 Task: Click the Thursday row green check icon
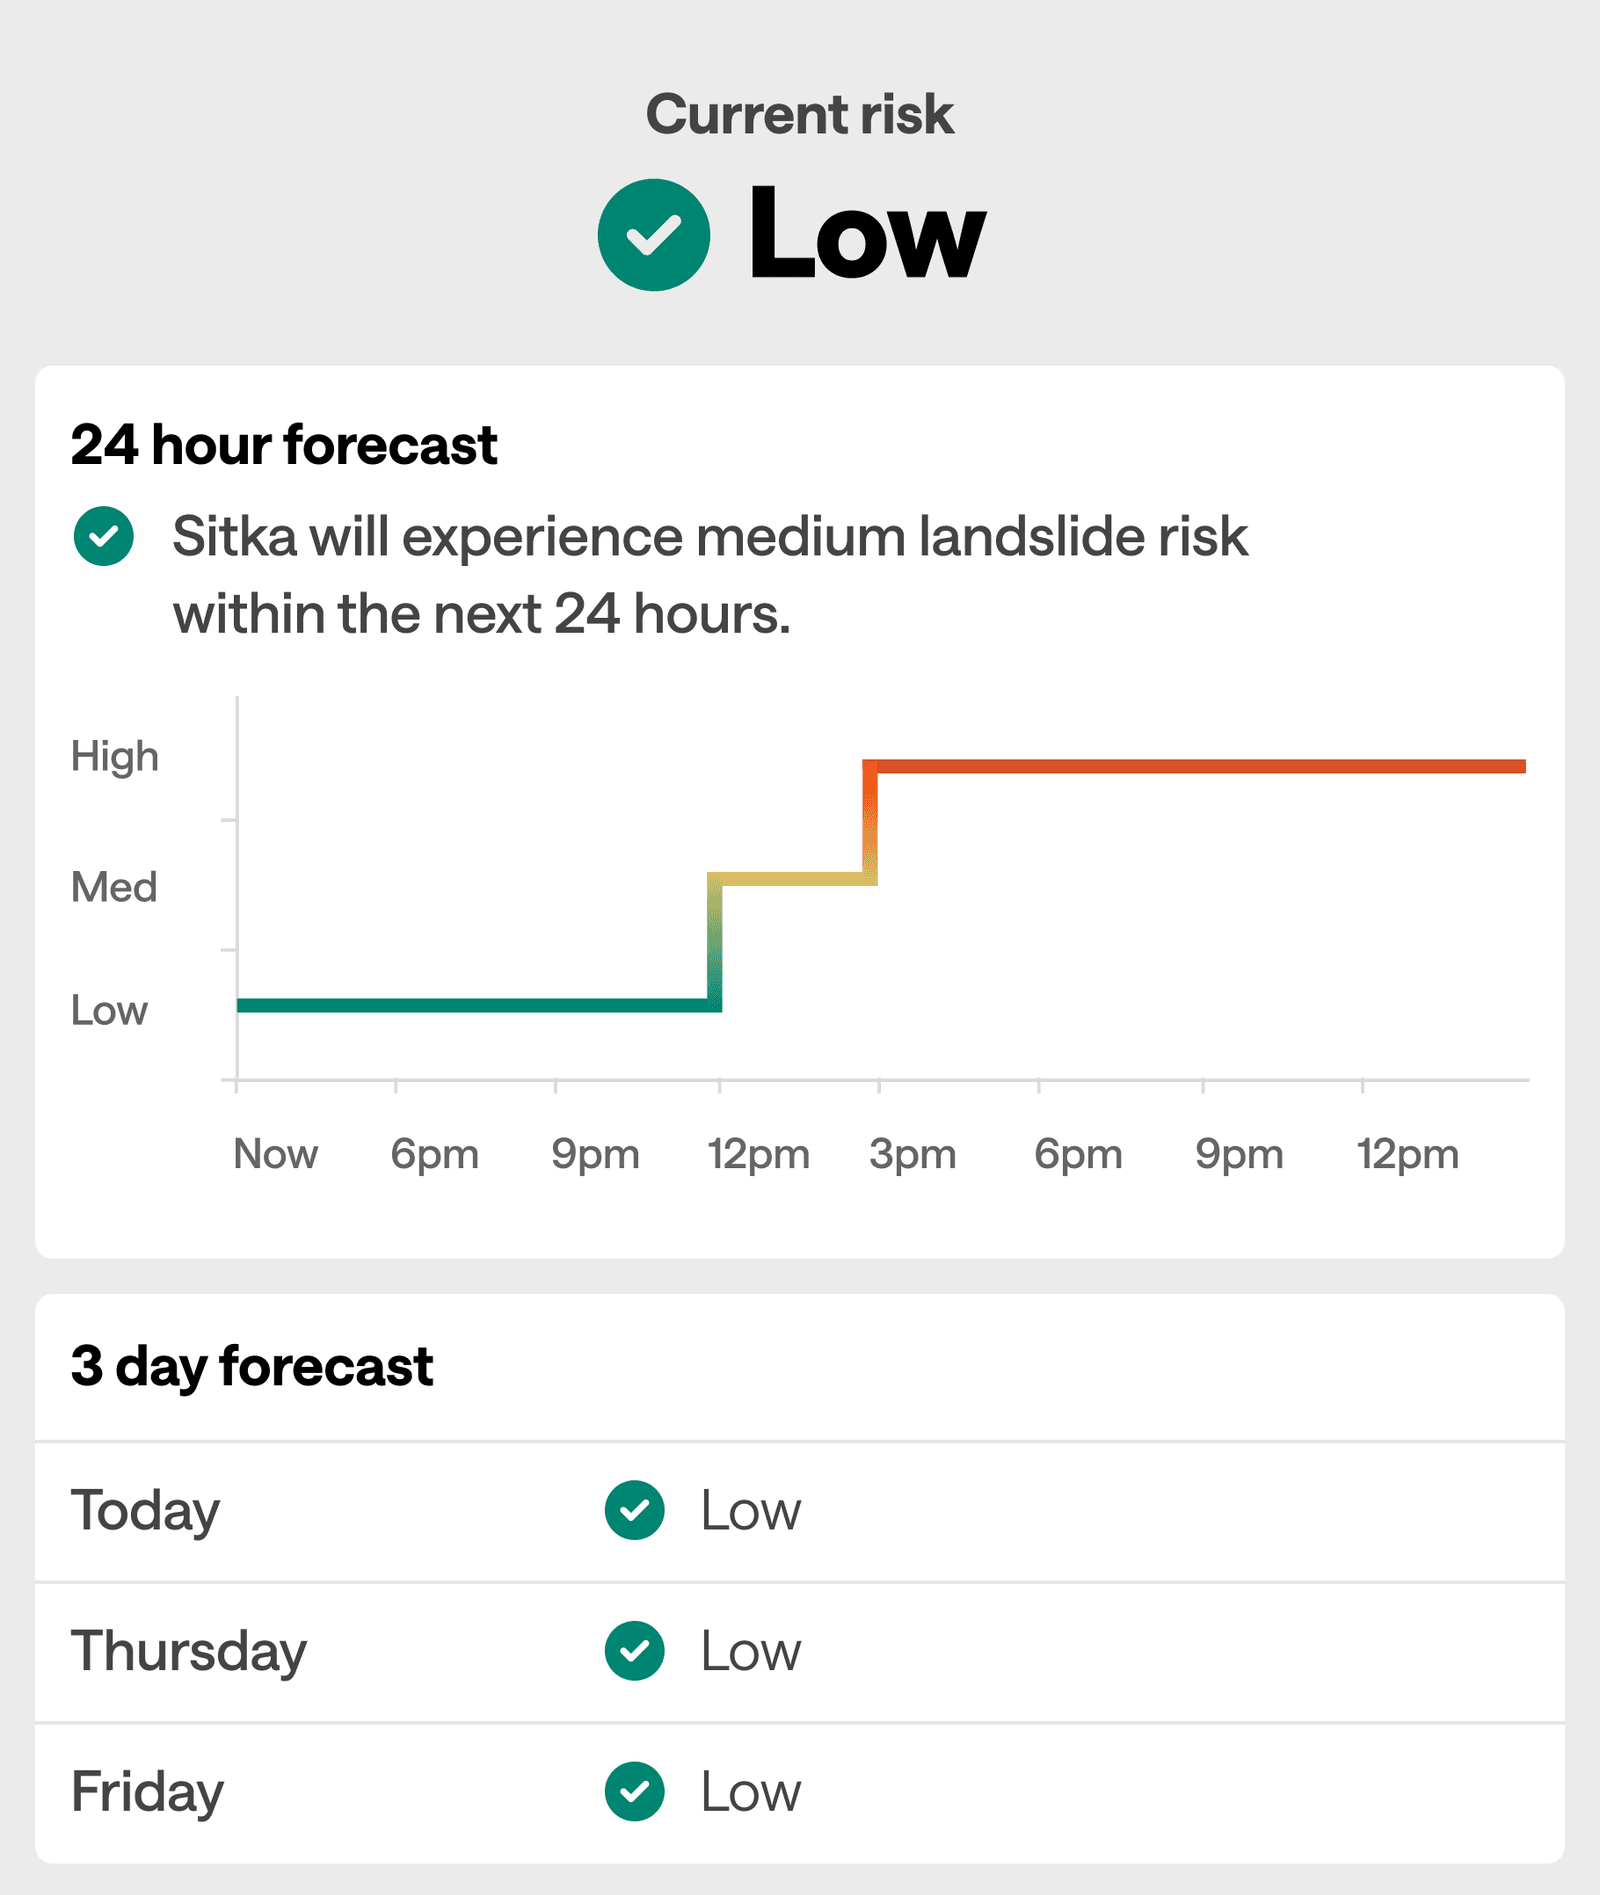tap(634, 1651)
